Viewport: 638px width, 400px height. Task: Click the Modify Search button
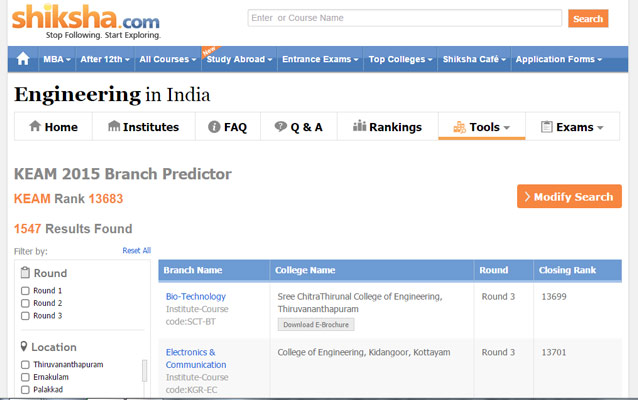pyautogui.click(x=568, y=197)
